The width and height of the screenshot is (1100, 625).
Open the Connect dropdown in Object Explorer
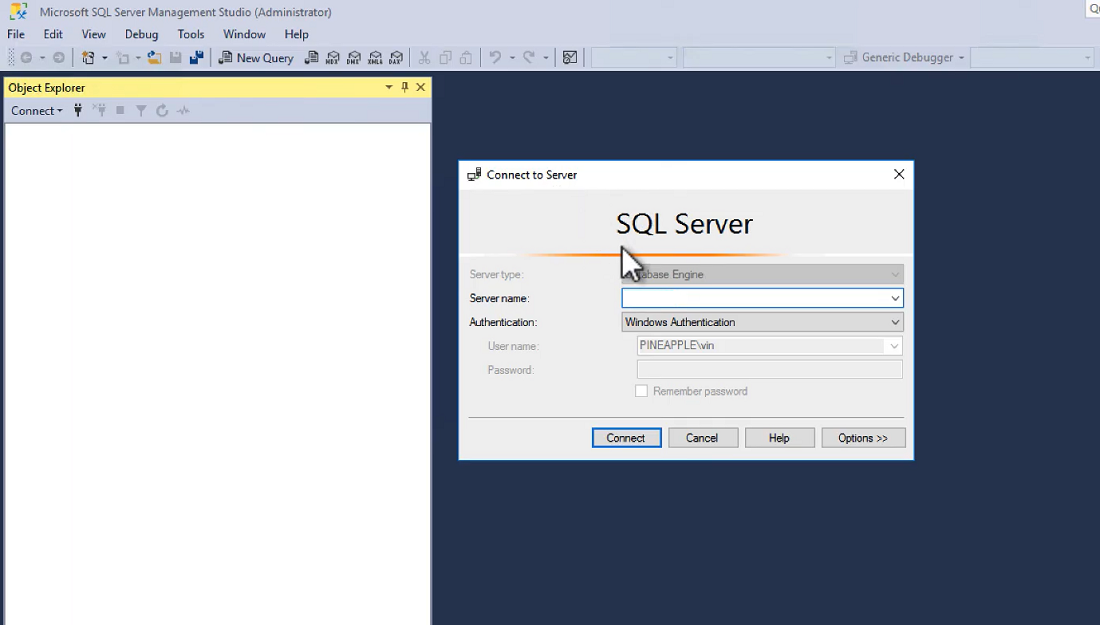pyautogui.click(x=36, y=111)
